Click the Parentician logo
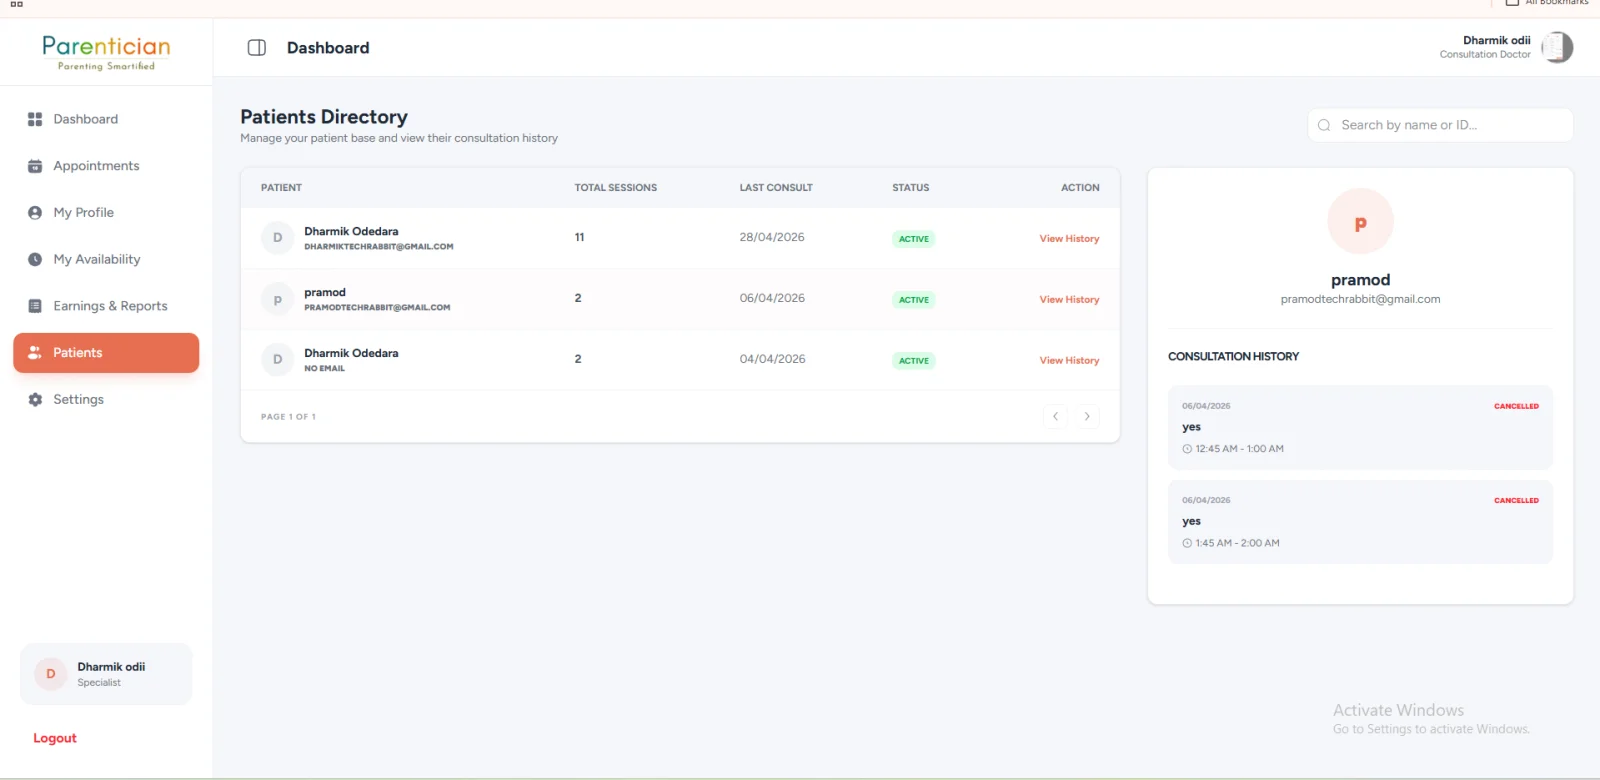Screen dimensions: 1600x780 coord(106,52)
